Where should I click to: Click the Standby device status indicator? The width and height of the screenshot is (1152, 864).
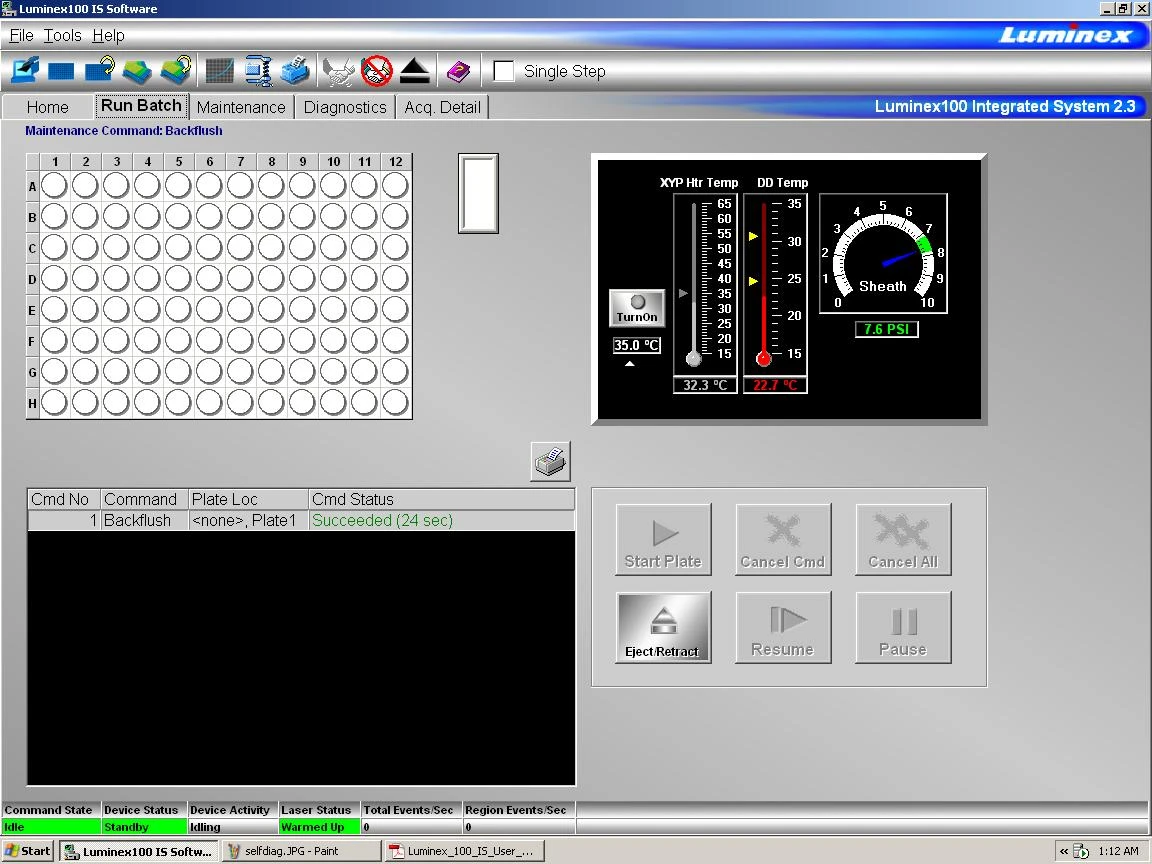[144, 827]
